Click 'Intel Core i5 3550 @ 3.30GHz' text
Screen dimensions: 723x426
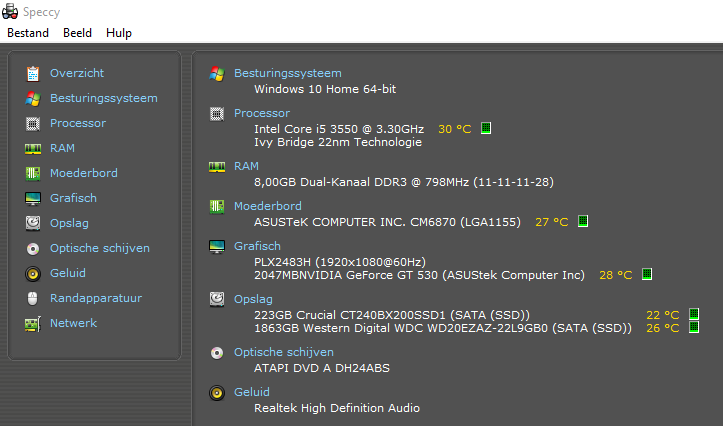(x=339, y=129)
